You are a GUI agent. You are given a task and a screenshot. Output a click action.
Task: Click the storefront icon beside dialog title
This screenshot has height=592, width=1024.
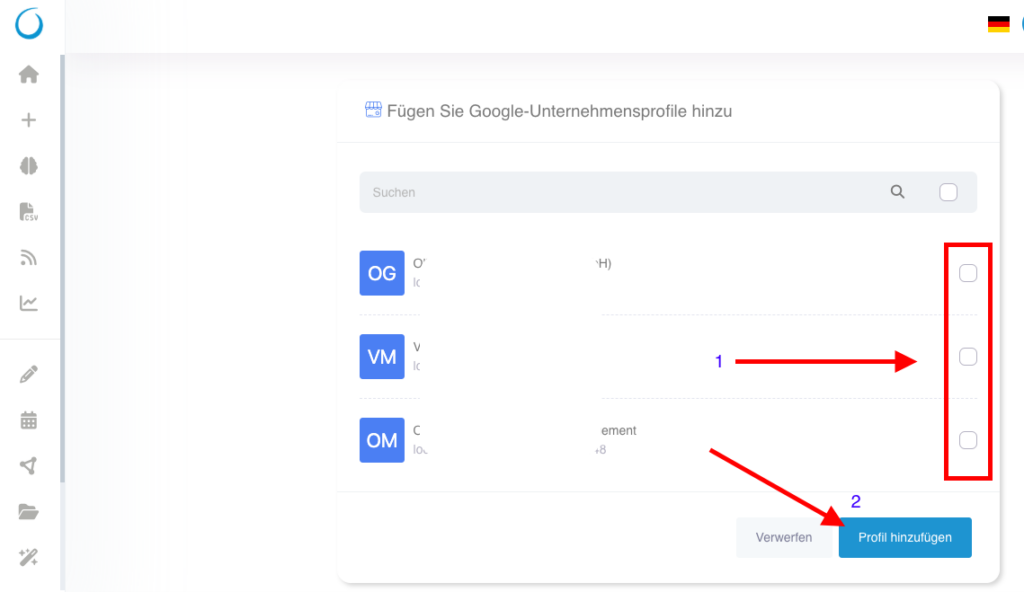(373, 110)
